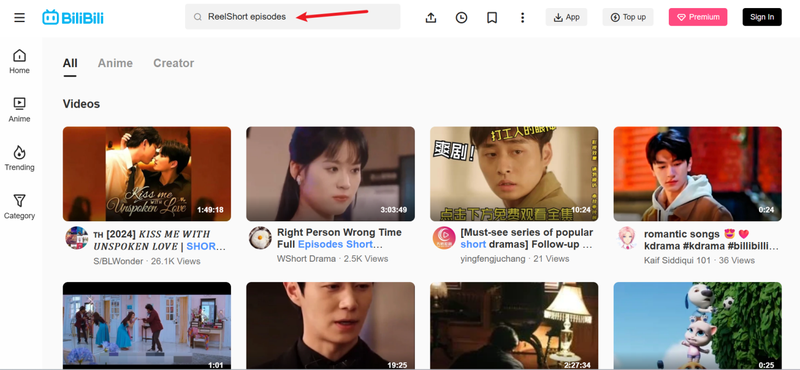Open the bookmarks icon
The width and height of the screenshot is (800, 370).
(x=492, y=17)
